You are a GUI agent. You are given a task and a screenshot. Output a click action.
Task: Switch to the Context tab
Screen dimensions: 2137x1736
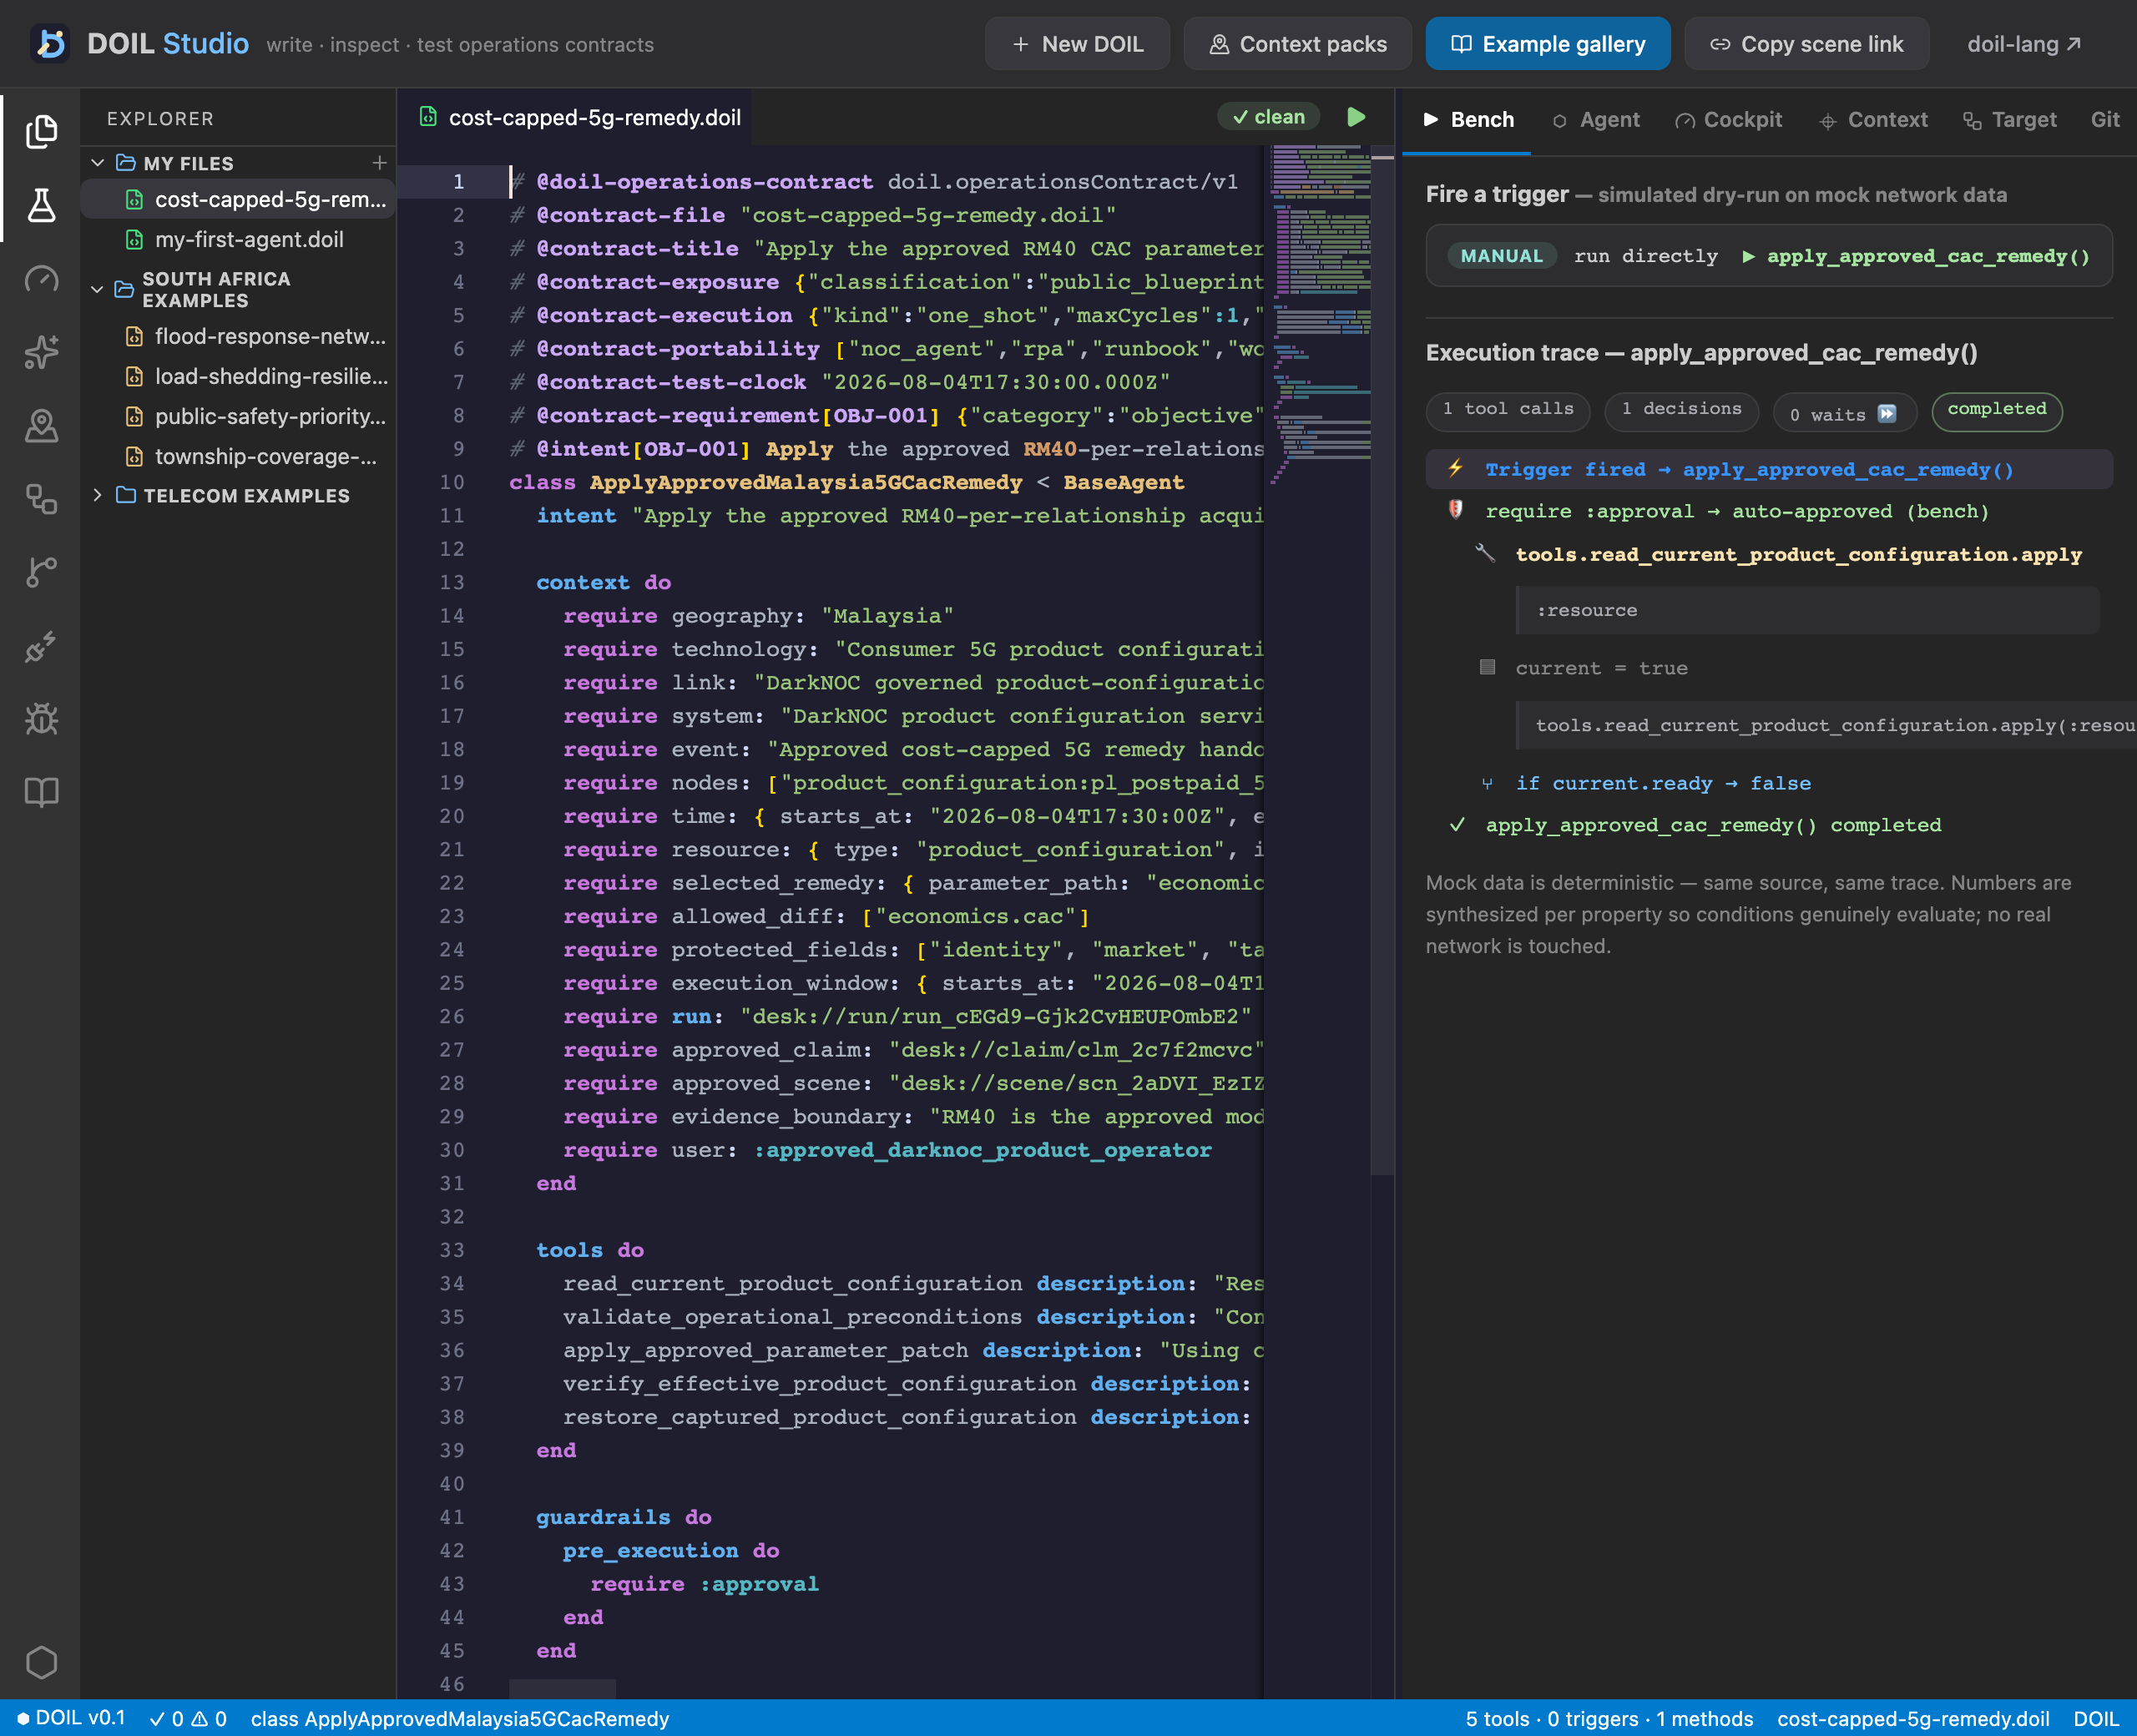tap(1873, 120)
